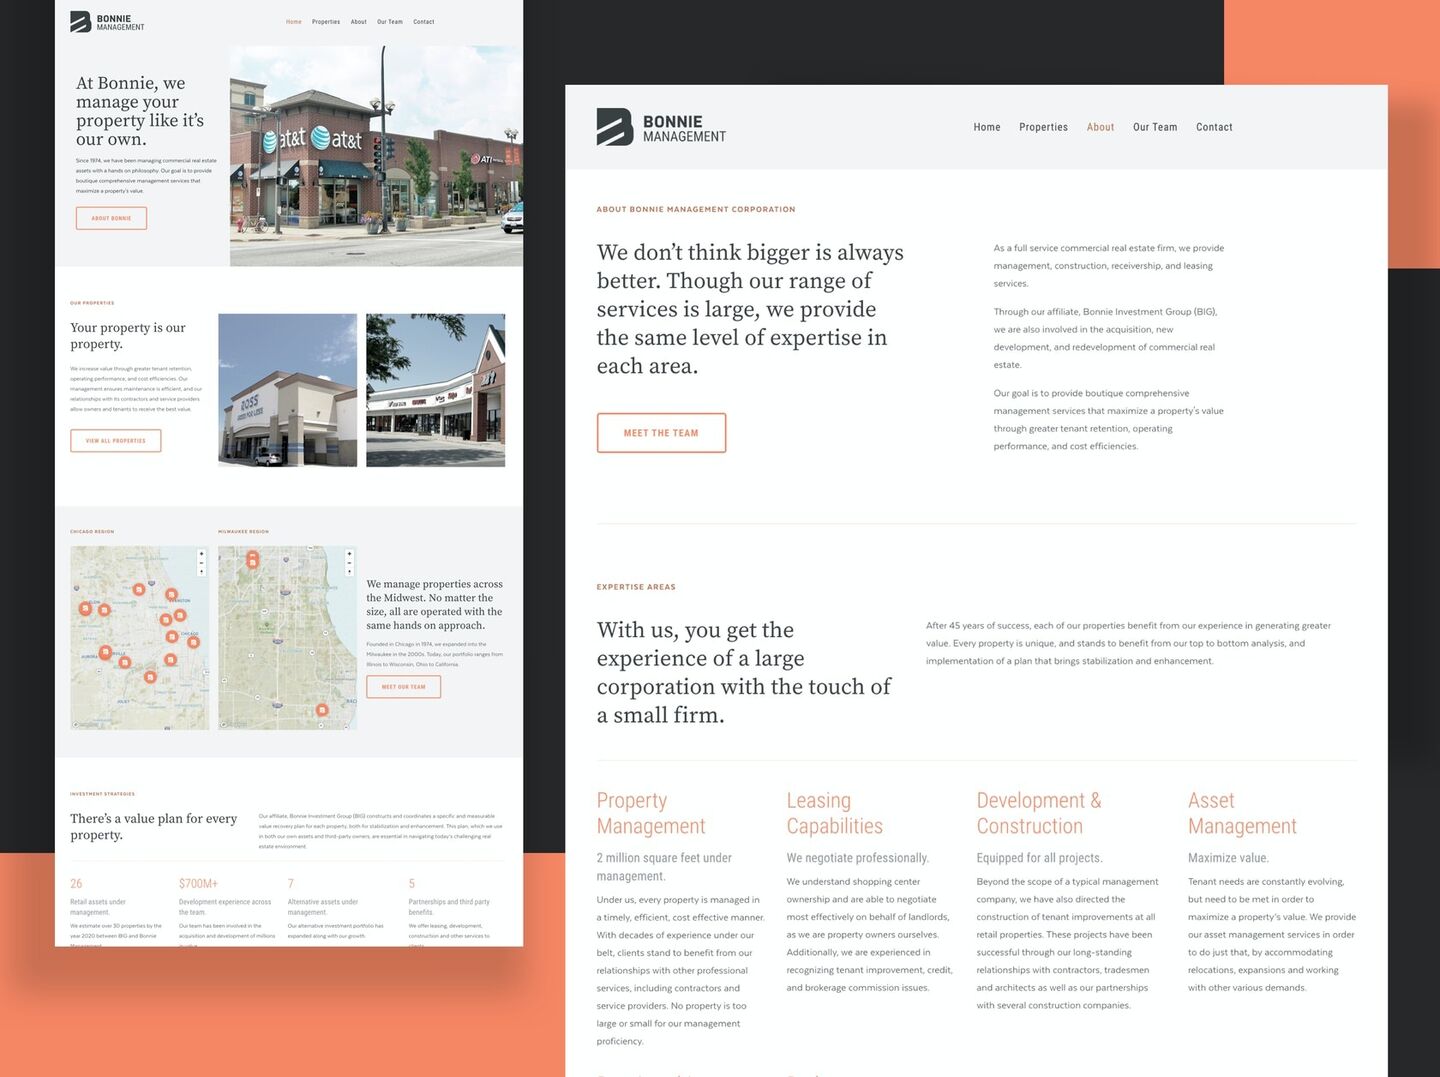Click the Leasing Capabilities heading
This screenshot has width=1440, height=1077.
coord(835,813)
